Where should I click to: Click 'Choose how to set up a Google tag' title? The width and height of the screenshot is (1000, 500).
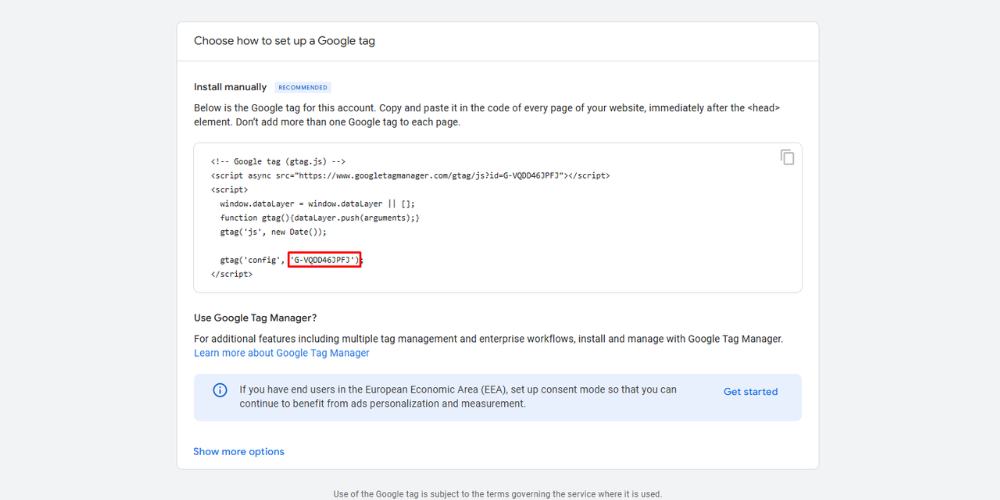coord(284,41)
